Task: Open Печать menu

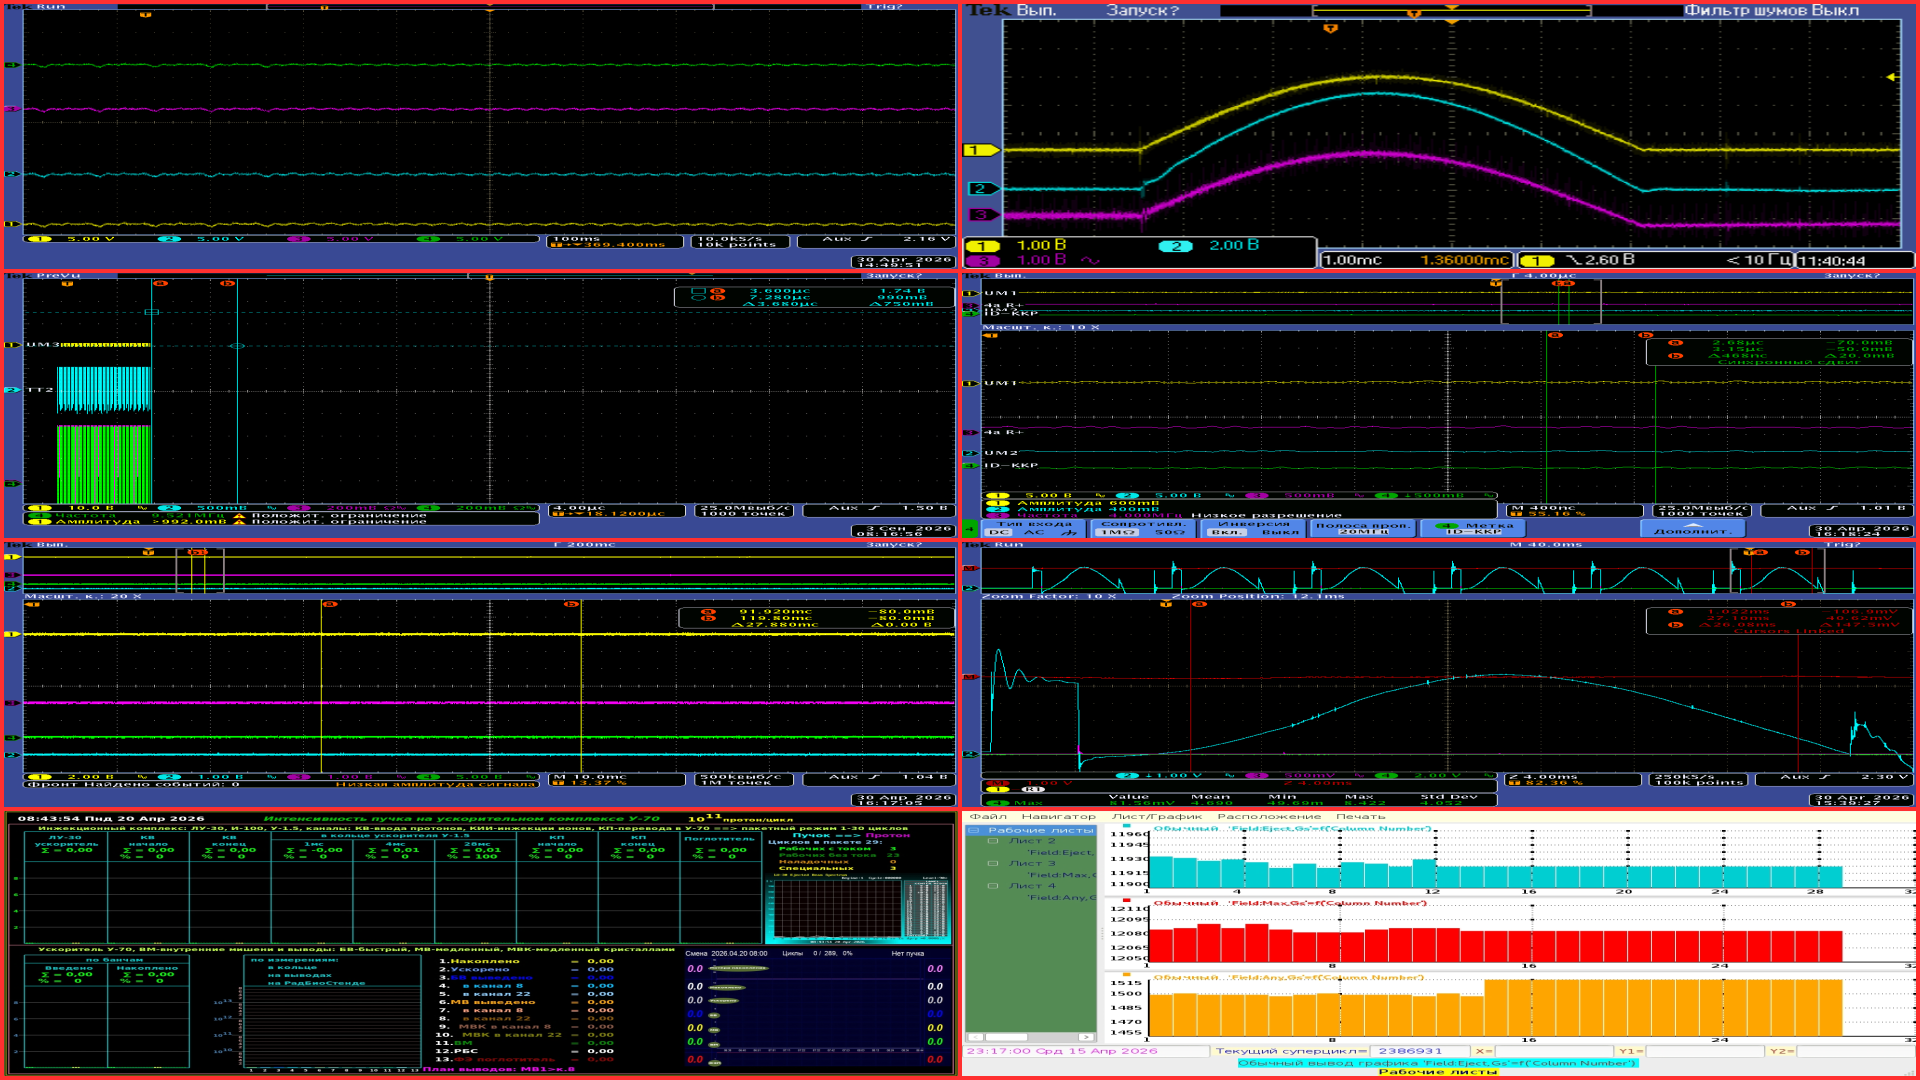Action: (x=1361, y=817)
